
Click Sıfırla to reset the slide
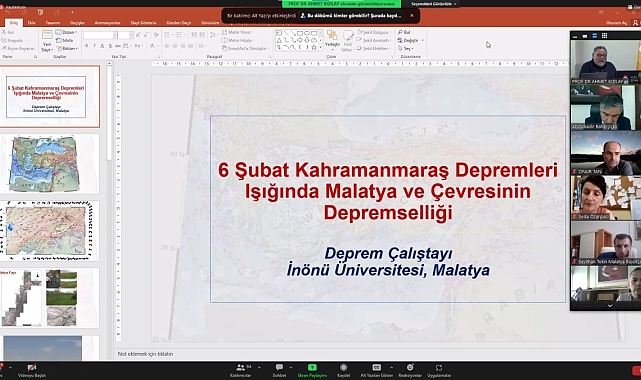coord(65,40)
